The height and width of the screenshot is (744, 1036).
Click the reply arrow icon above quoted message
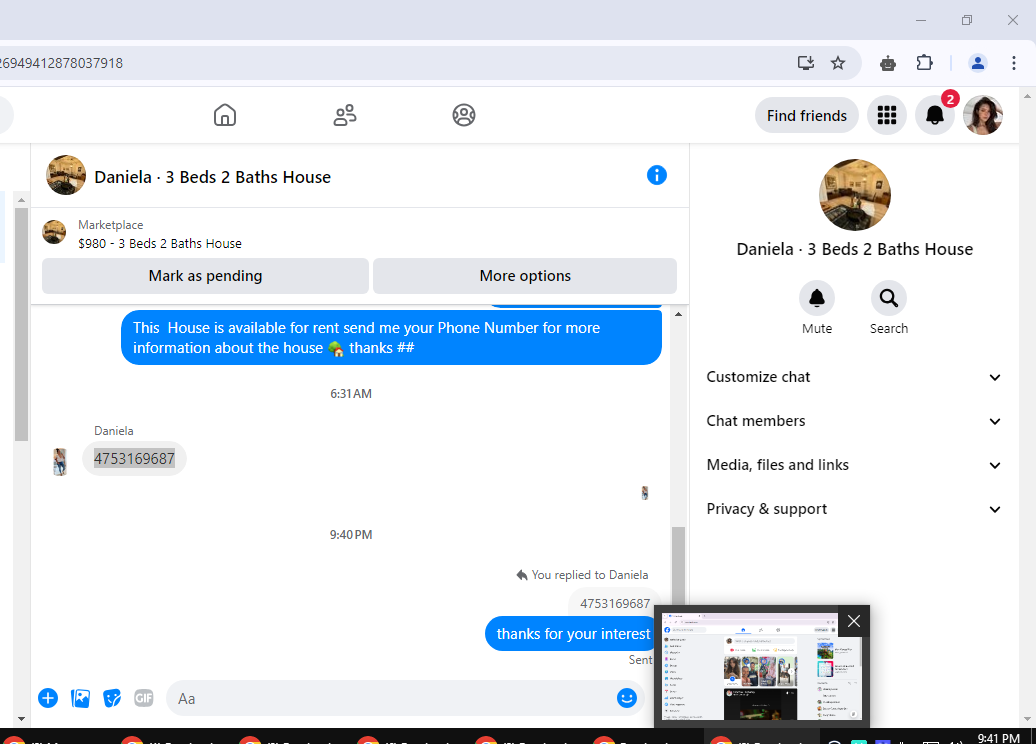[521, 575]
